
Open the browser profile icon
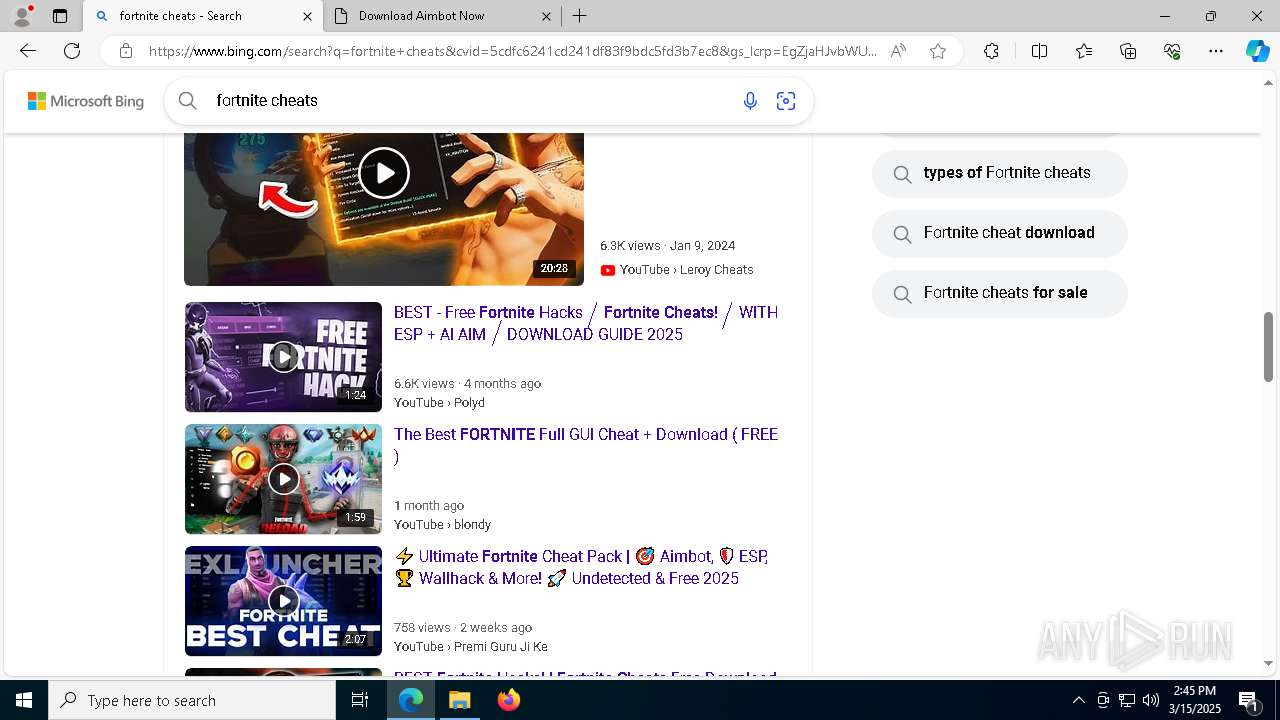(x=21, y=16)
